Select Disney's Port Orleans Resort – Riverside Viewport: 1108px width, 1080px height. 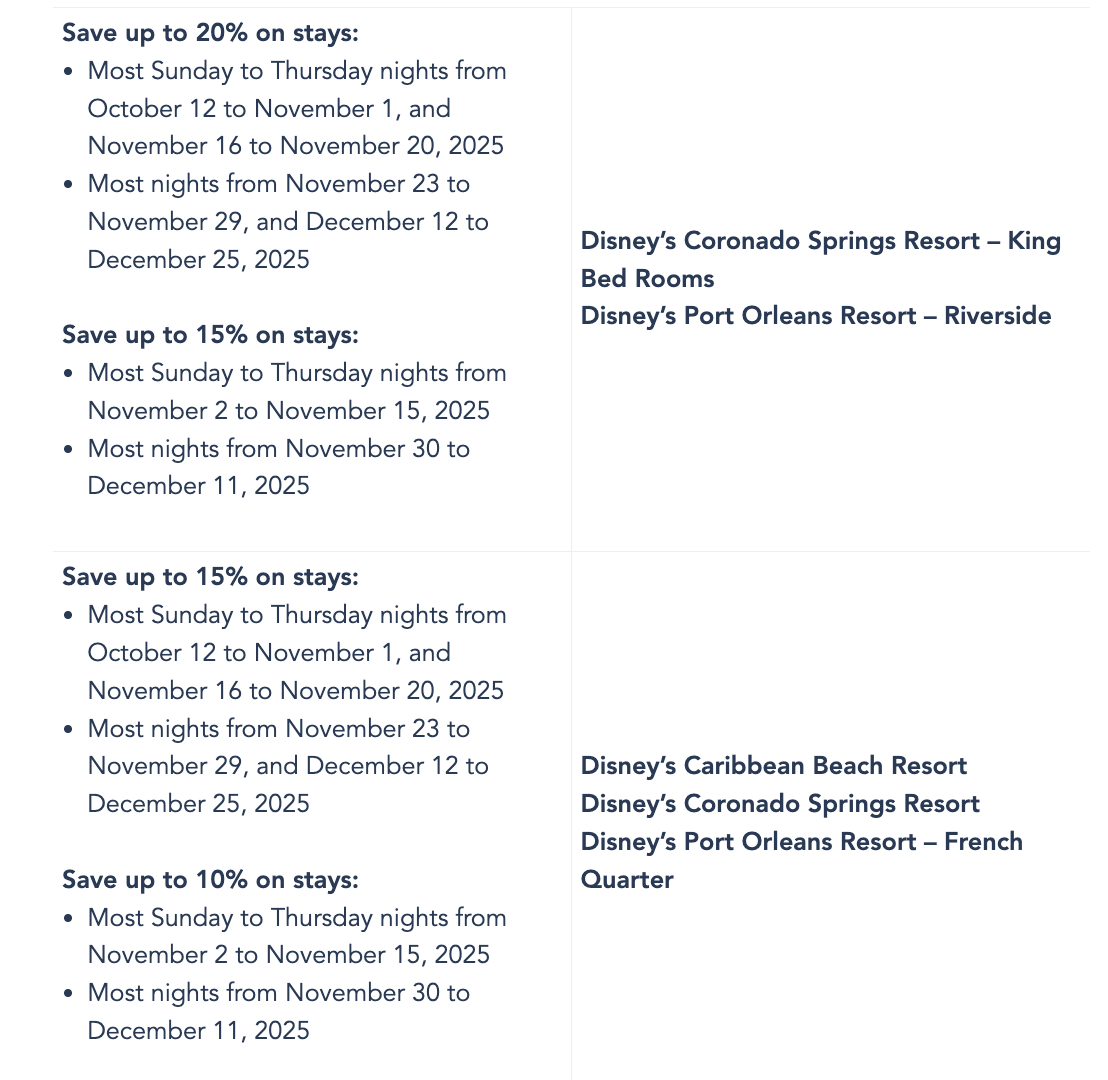(x=816, y=316)
